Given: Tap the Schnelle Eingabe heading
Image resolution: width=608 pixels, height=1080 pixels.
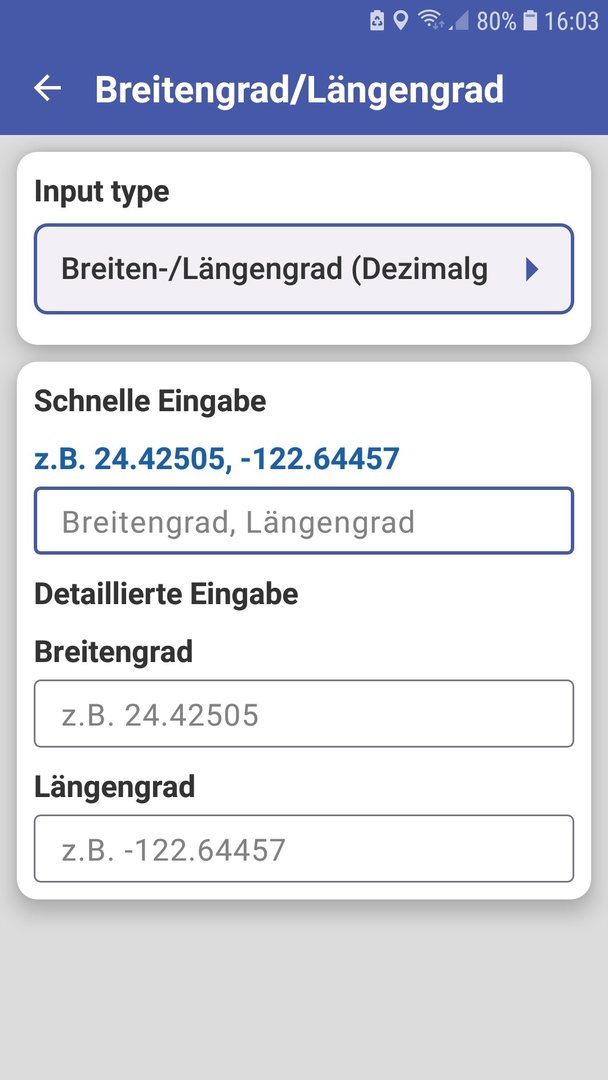Looking at the screenshot, I should (150, 401).
